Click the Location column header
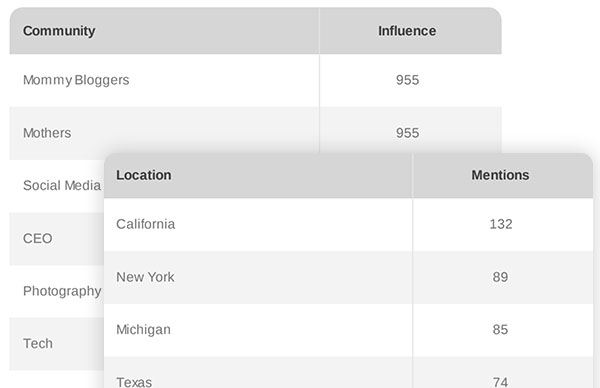This screenshot has width=600, height=388. [x=144, y=175]
